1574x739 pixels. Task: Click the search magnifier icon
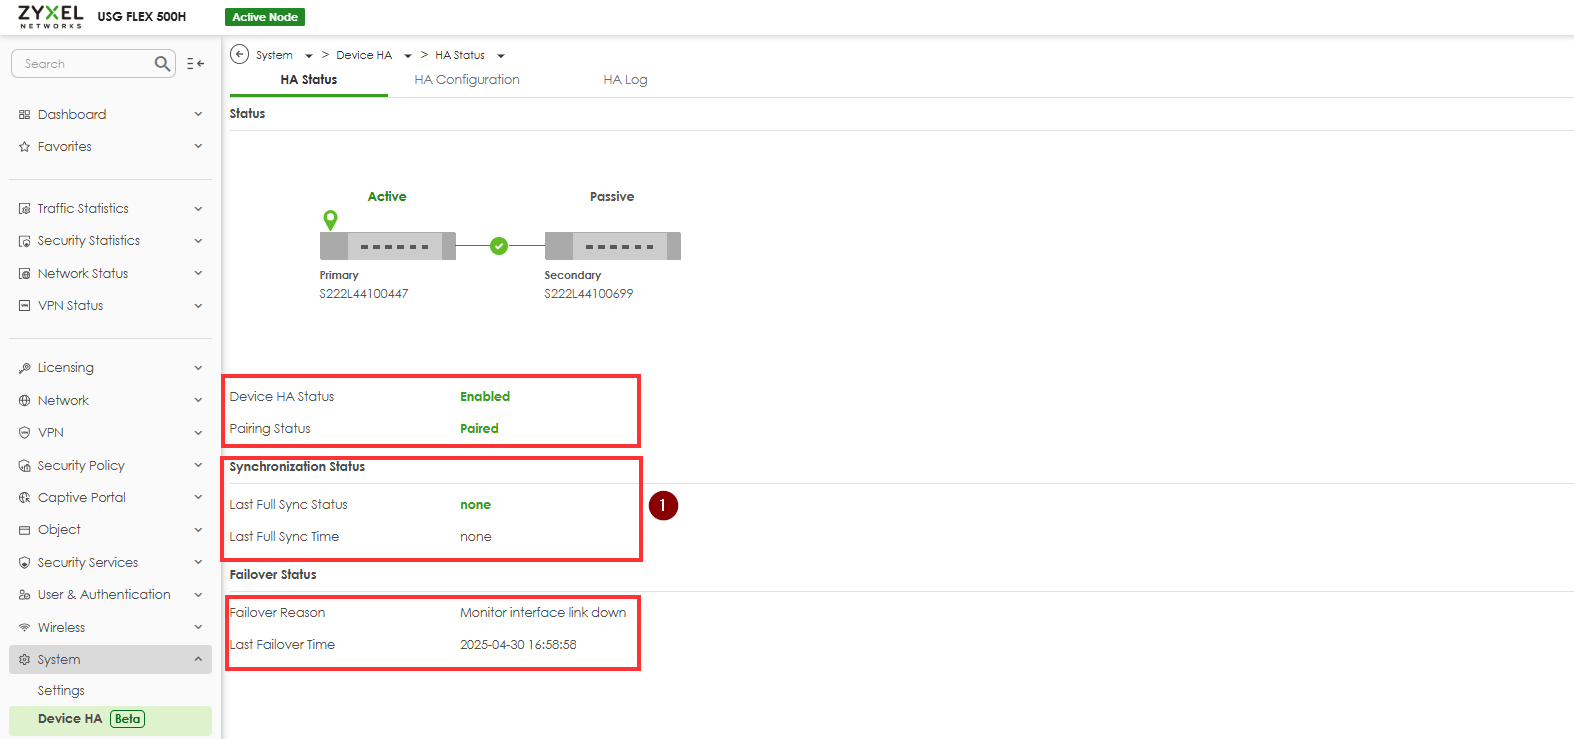pyautogui.click(x=162, y=64)
